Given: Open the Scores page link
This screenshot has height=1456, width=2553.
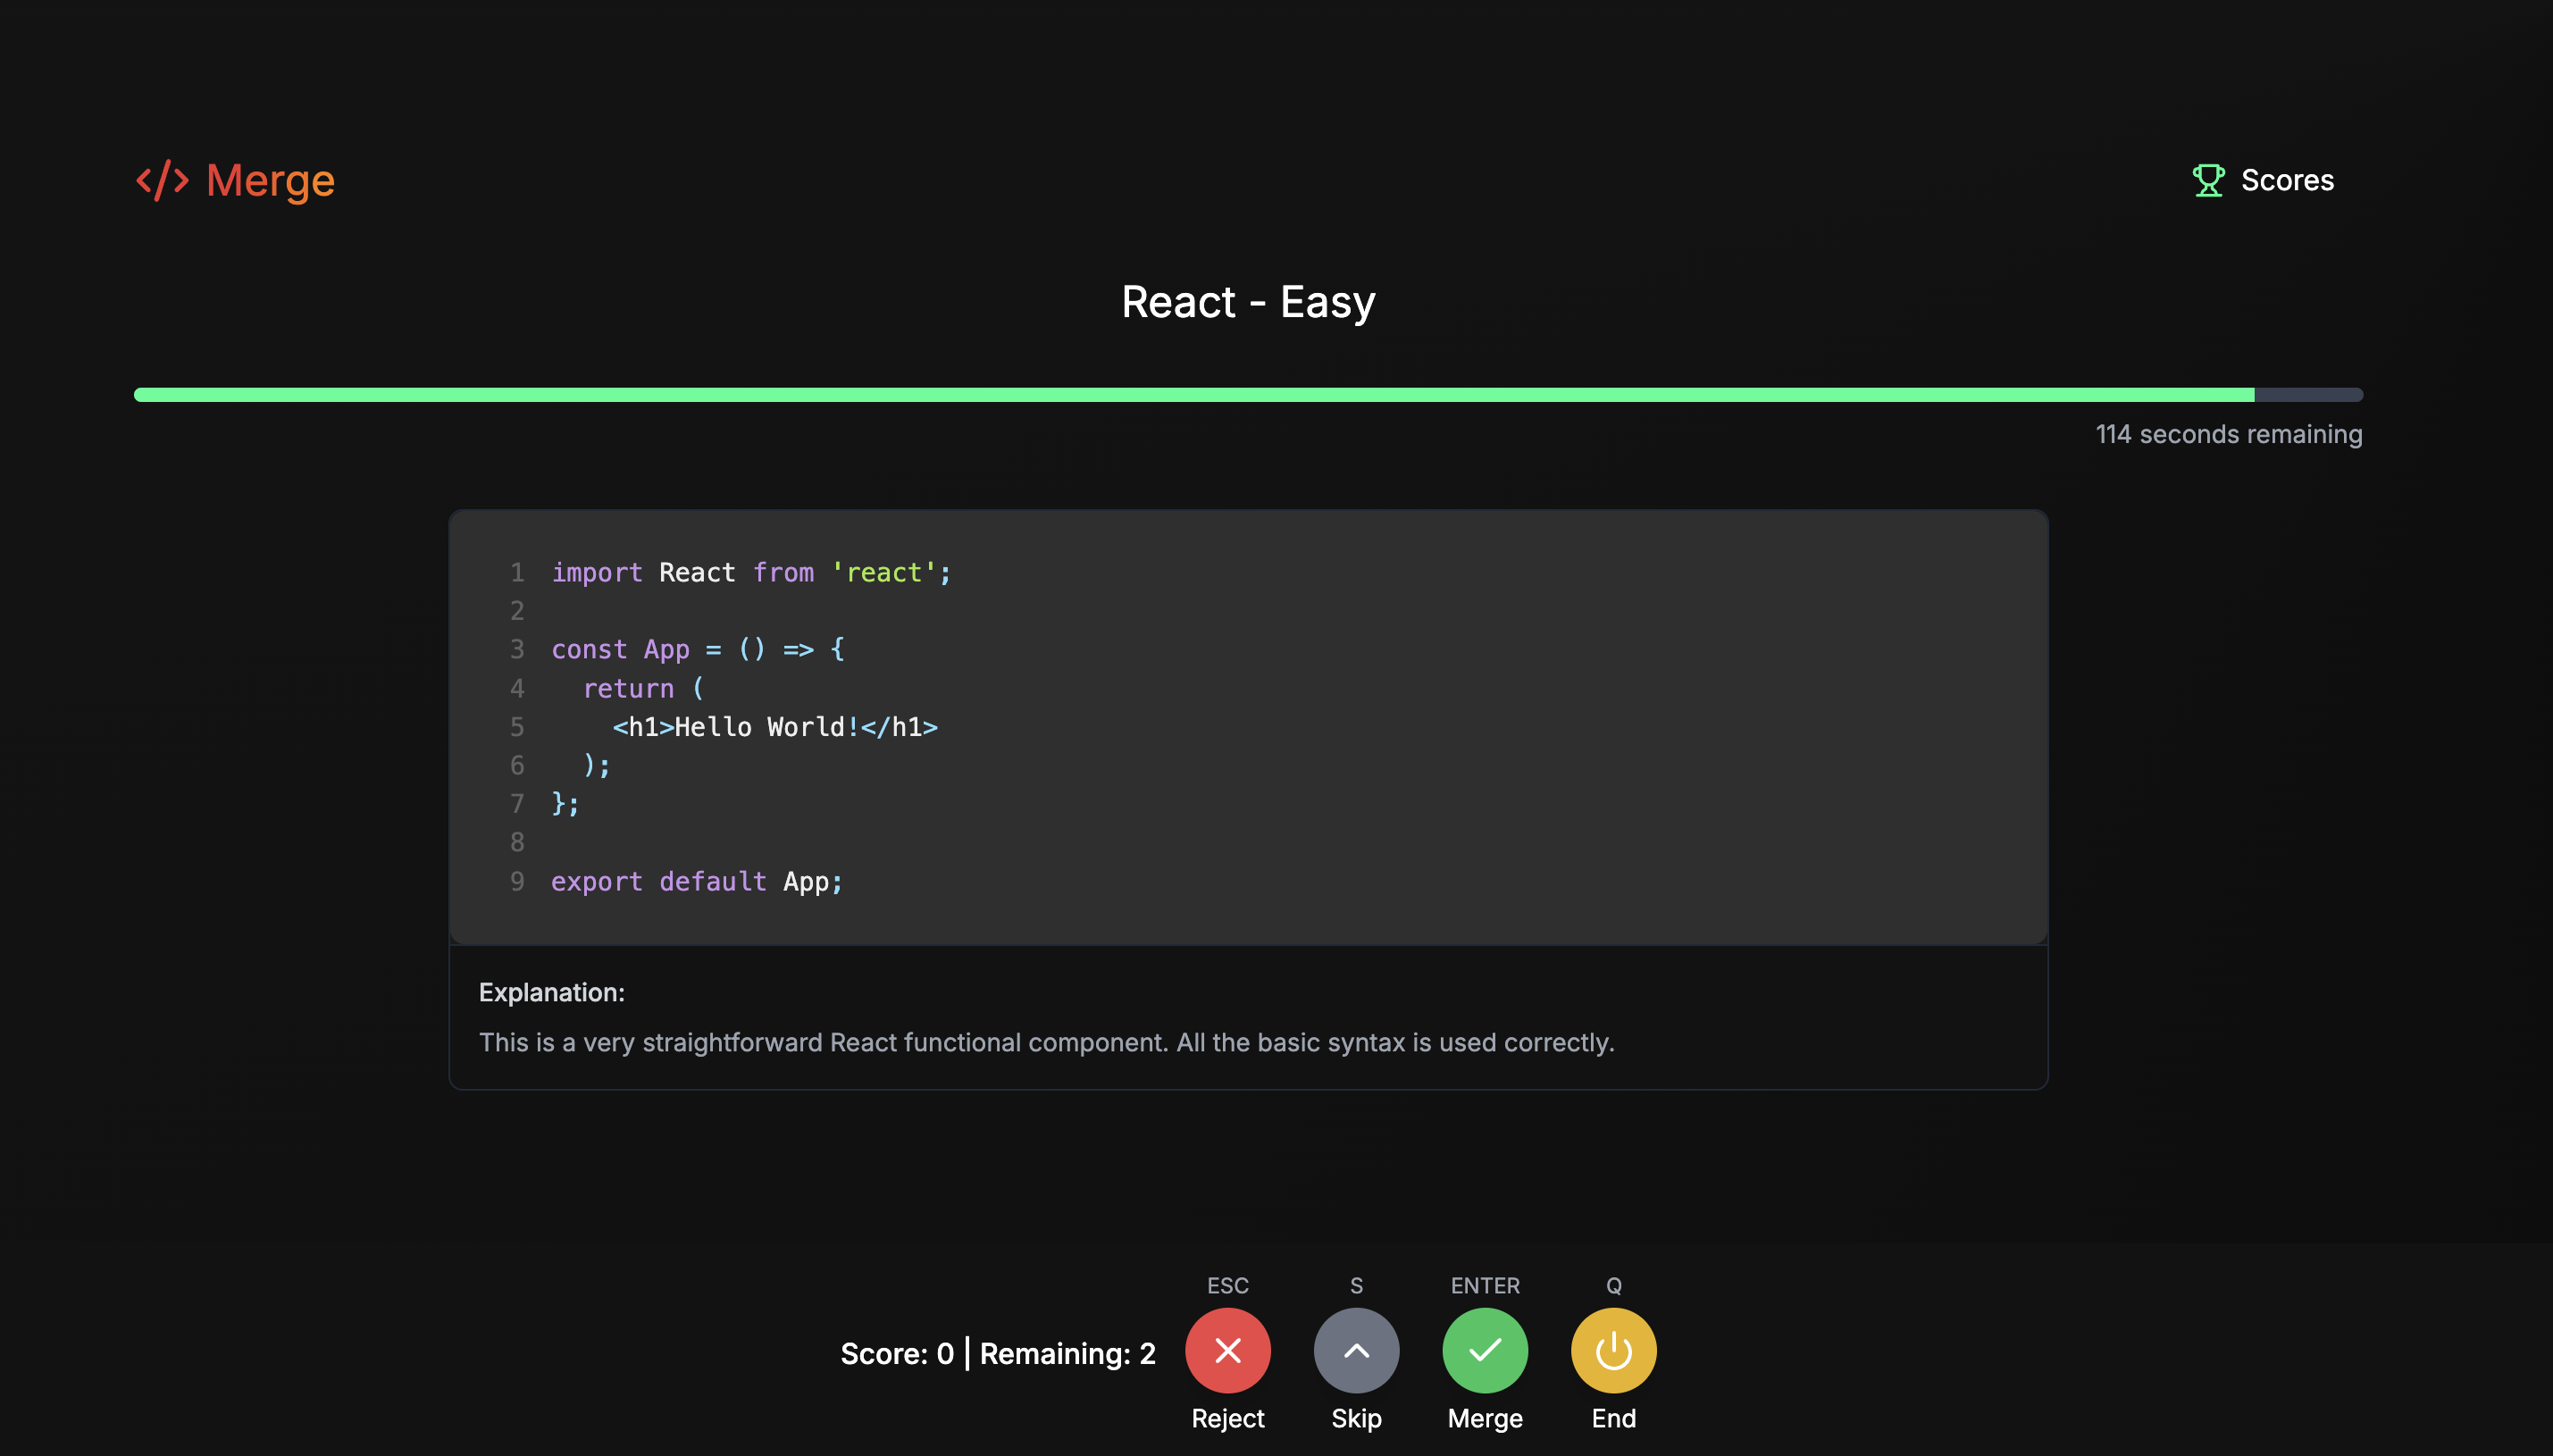Looking at the screenshot, I should (x=2286, y=180).
